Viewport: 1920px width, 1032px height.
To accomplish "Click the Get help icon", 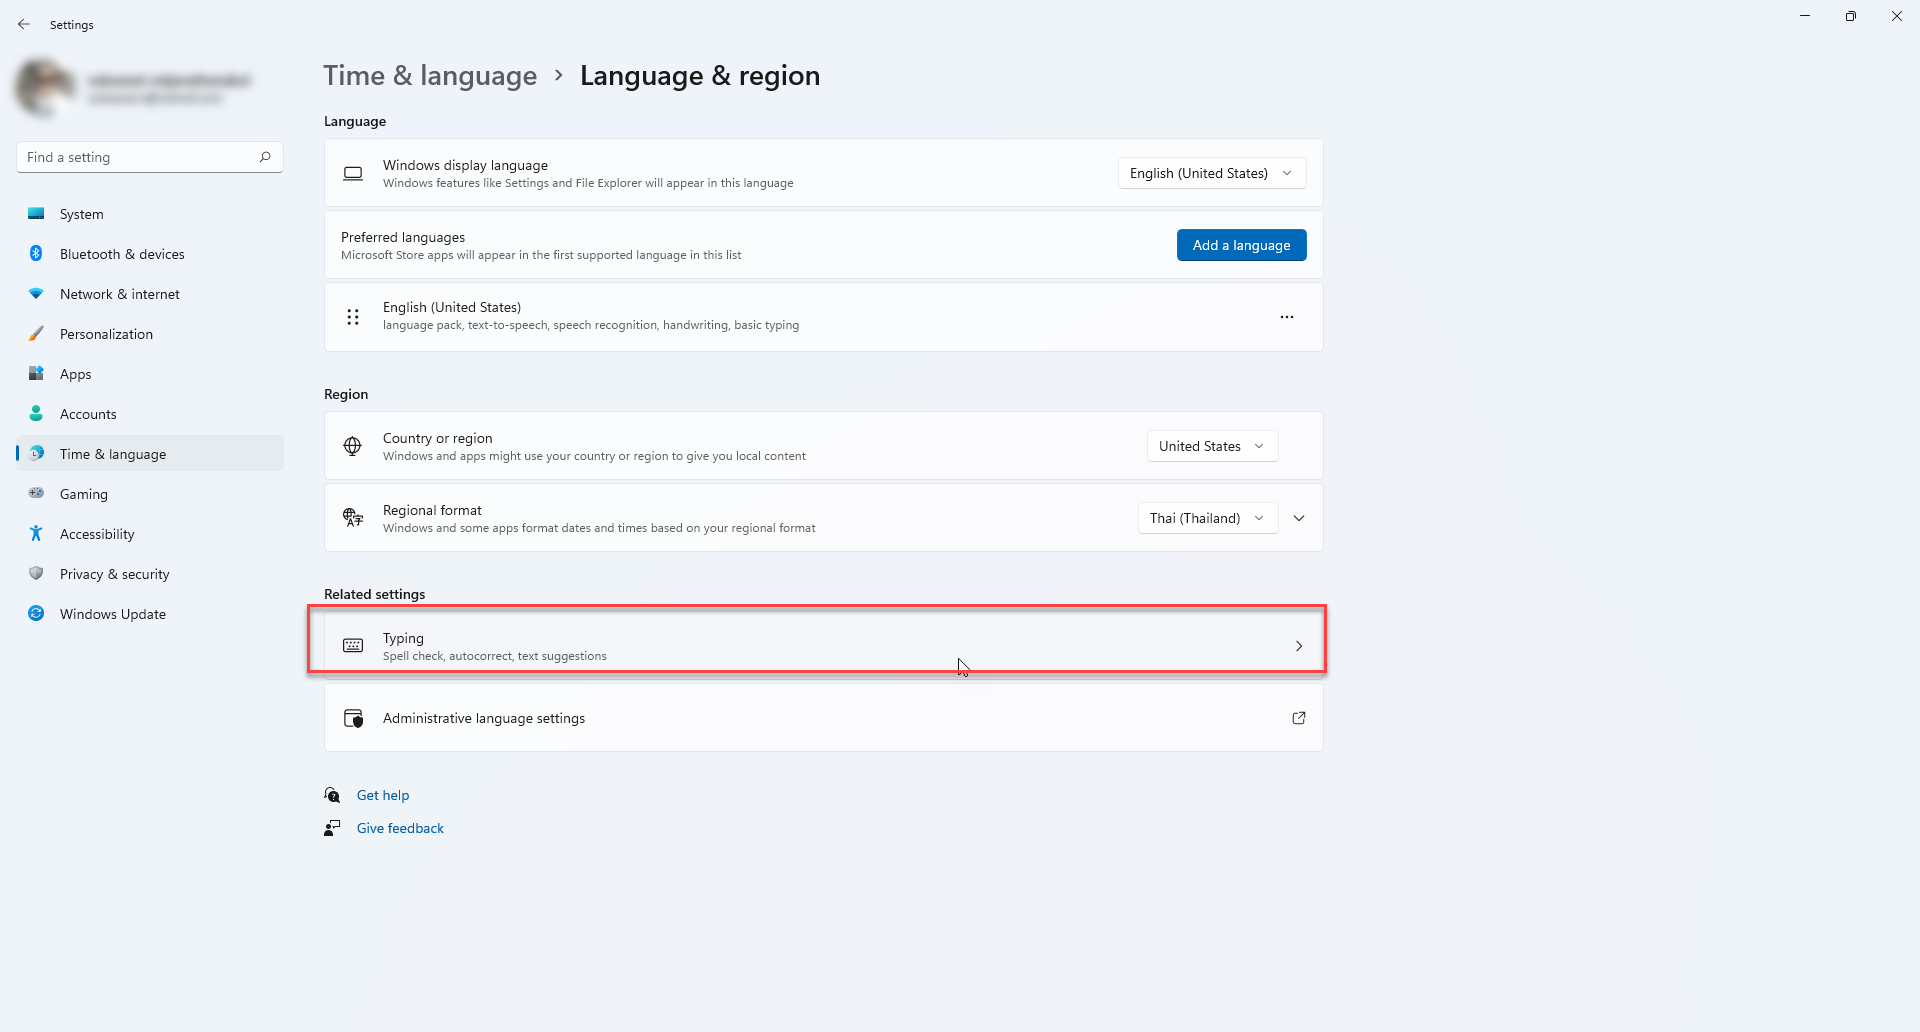I will tap(333, 795).
